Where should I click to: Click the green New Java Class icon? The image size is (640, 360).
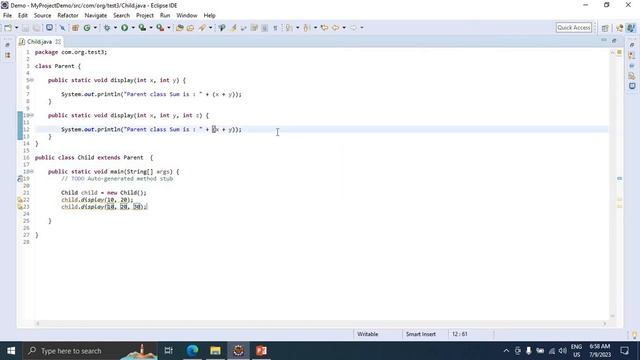pyautogui.click(x=87, y=28)
